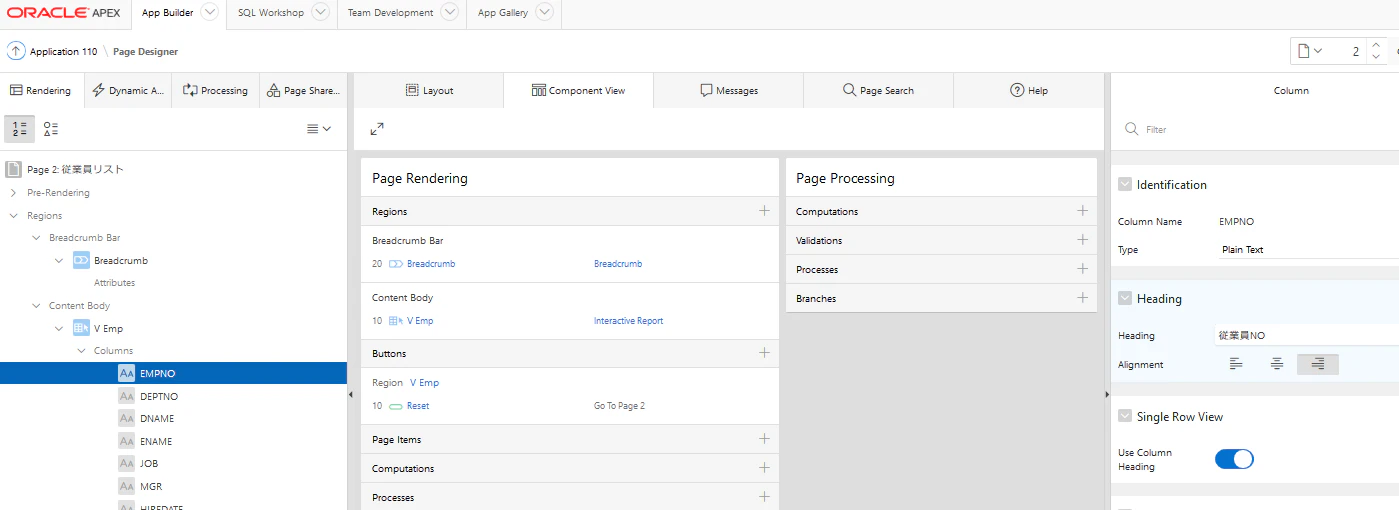Collapse the Heading property group

pyautogui.click(x=1125, y=298)
